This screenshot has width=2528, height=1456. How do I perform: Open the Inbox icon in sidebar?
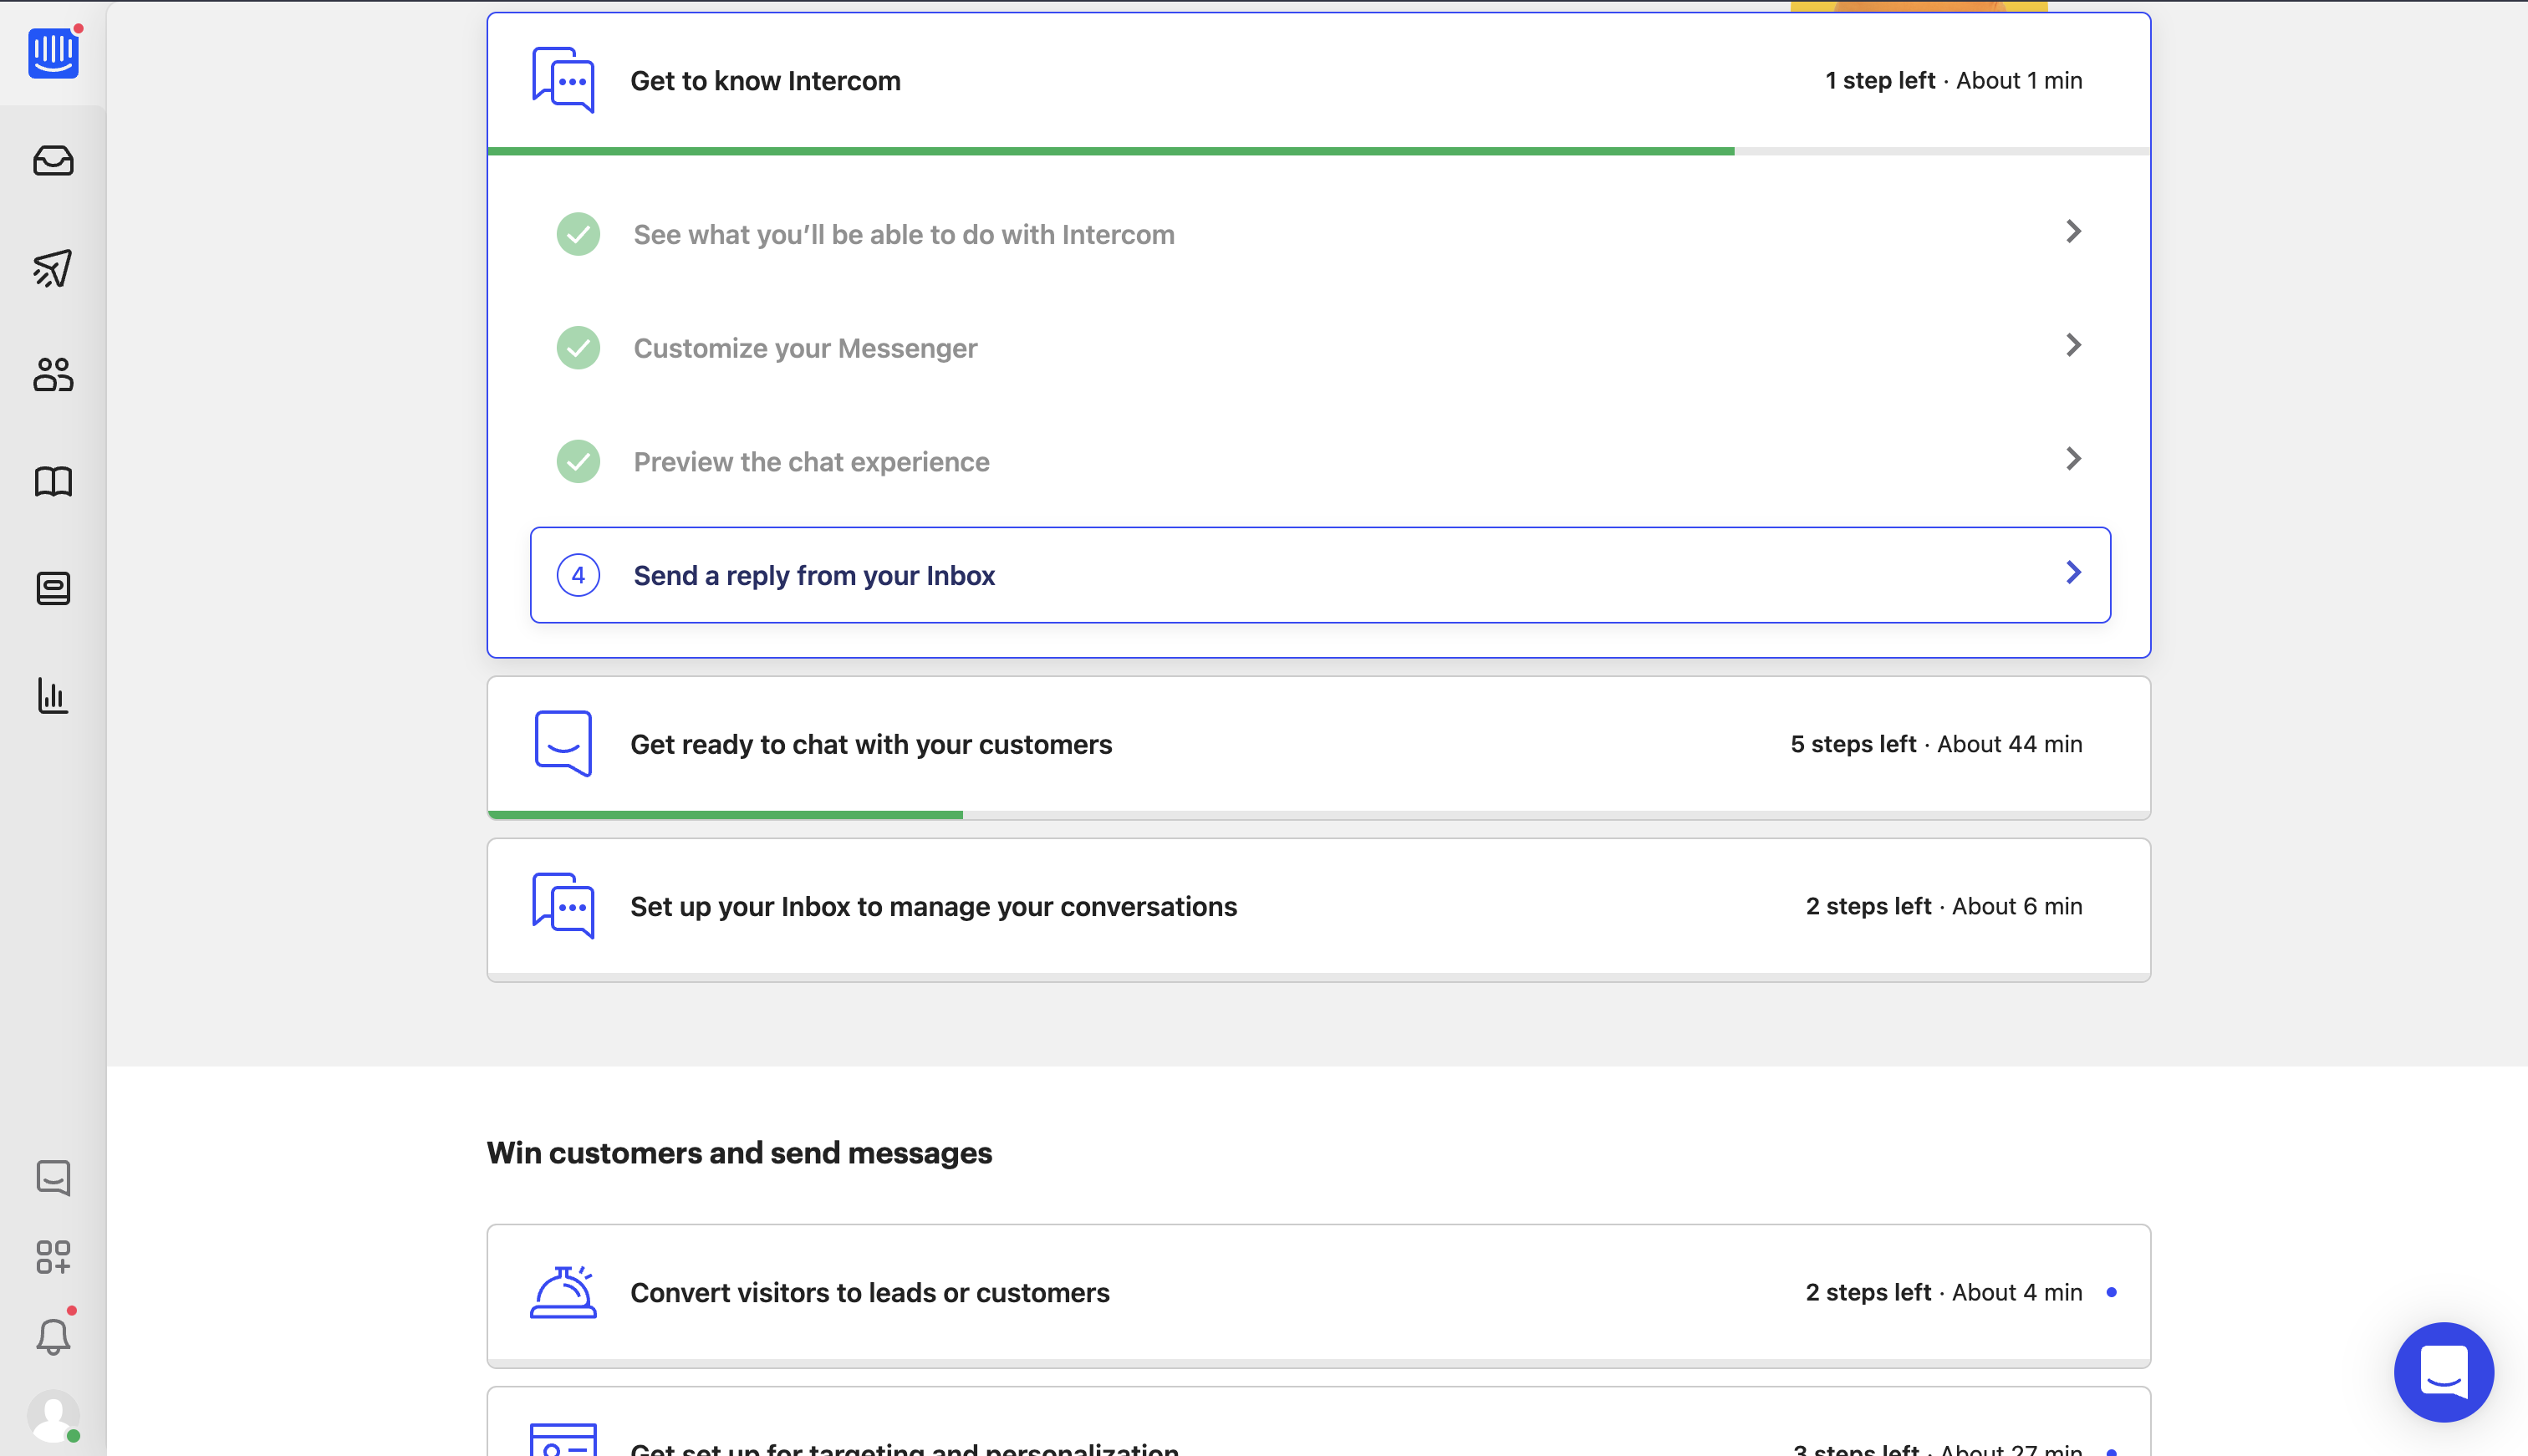click(53, 161)
